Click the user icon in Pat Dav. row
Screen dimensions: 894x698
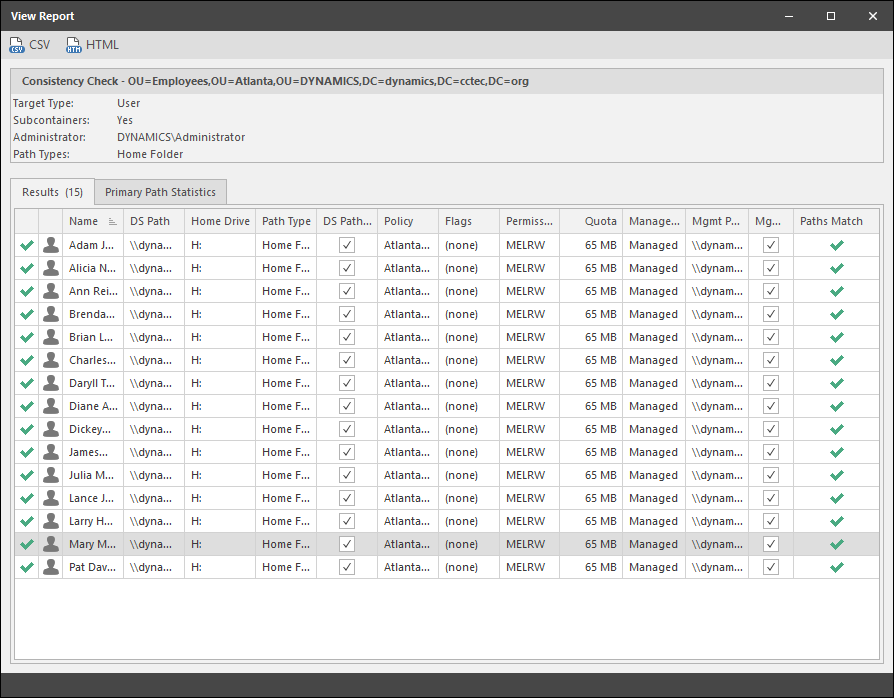[x=51, y=567]
